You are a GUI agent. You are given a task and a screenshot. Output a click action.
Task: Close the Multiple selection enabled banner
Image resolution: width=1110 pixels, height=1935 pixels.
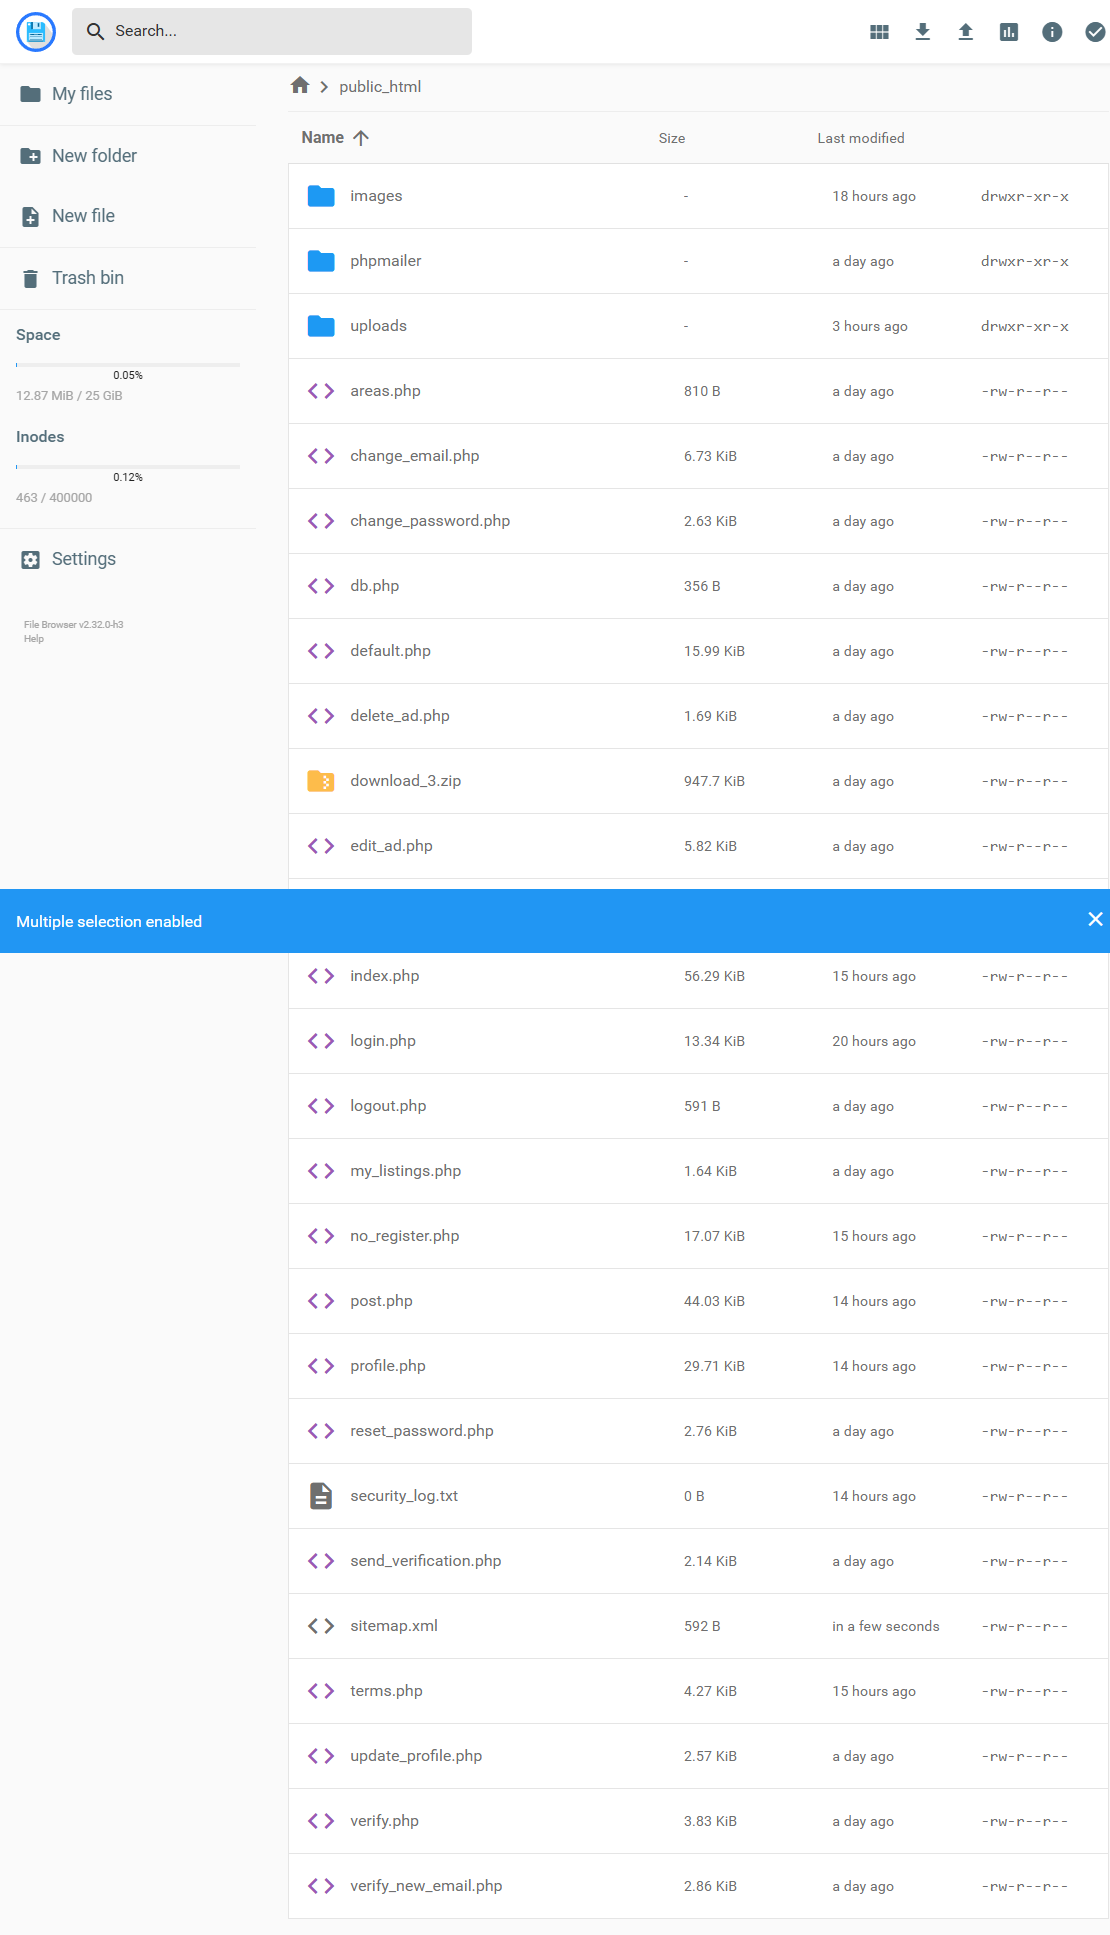point(1095,919)
